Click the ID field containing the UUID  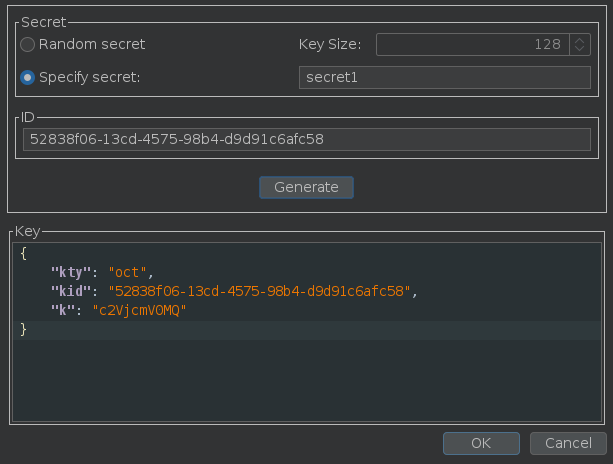pos(306,139)
